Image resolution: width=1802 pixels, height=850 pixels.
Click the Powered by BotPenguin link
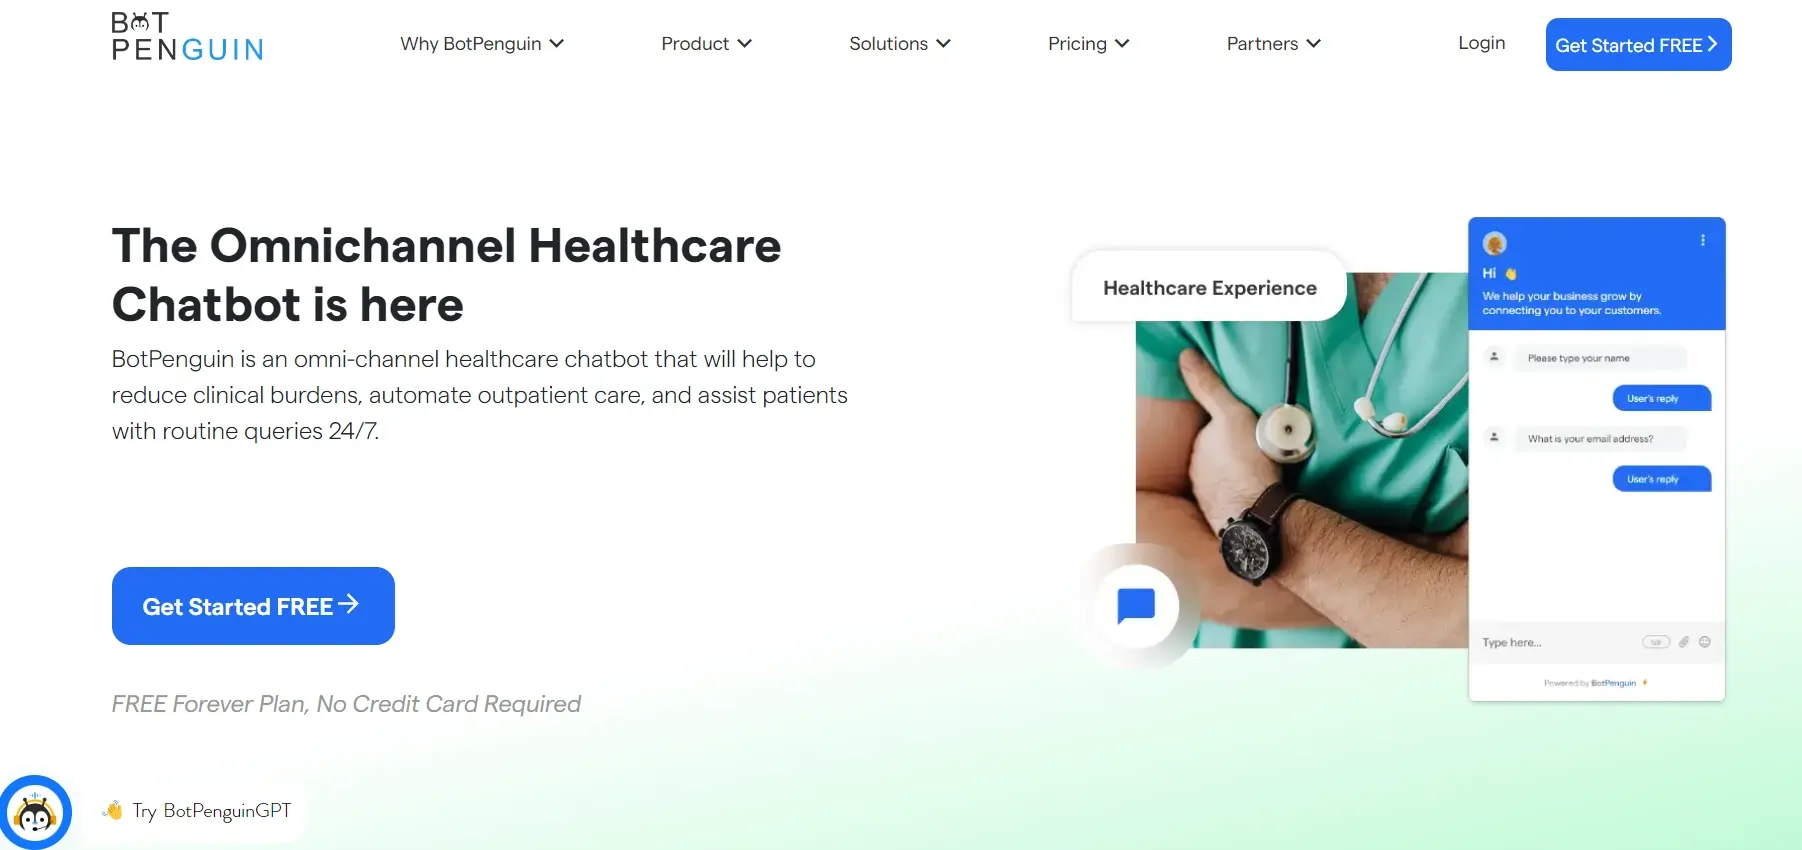pyautogui.click(x=1594, y=683)
